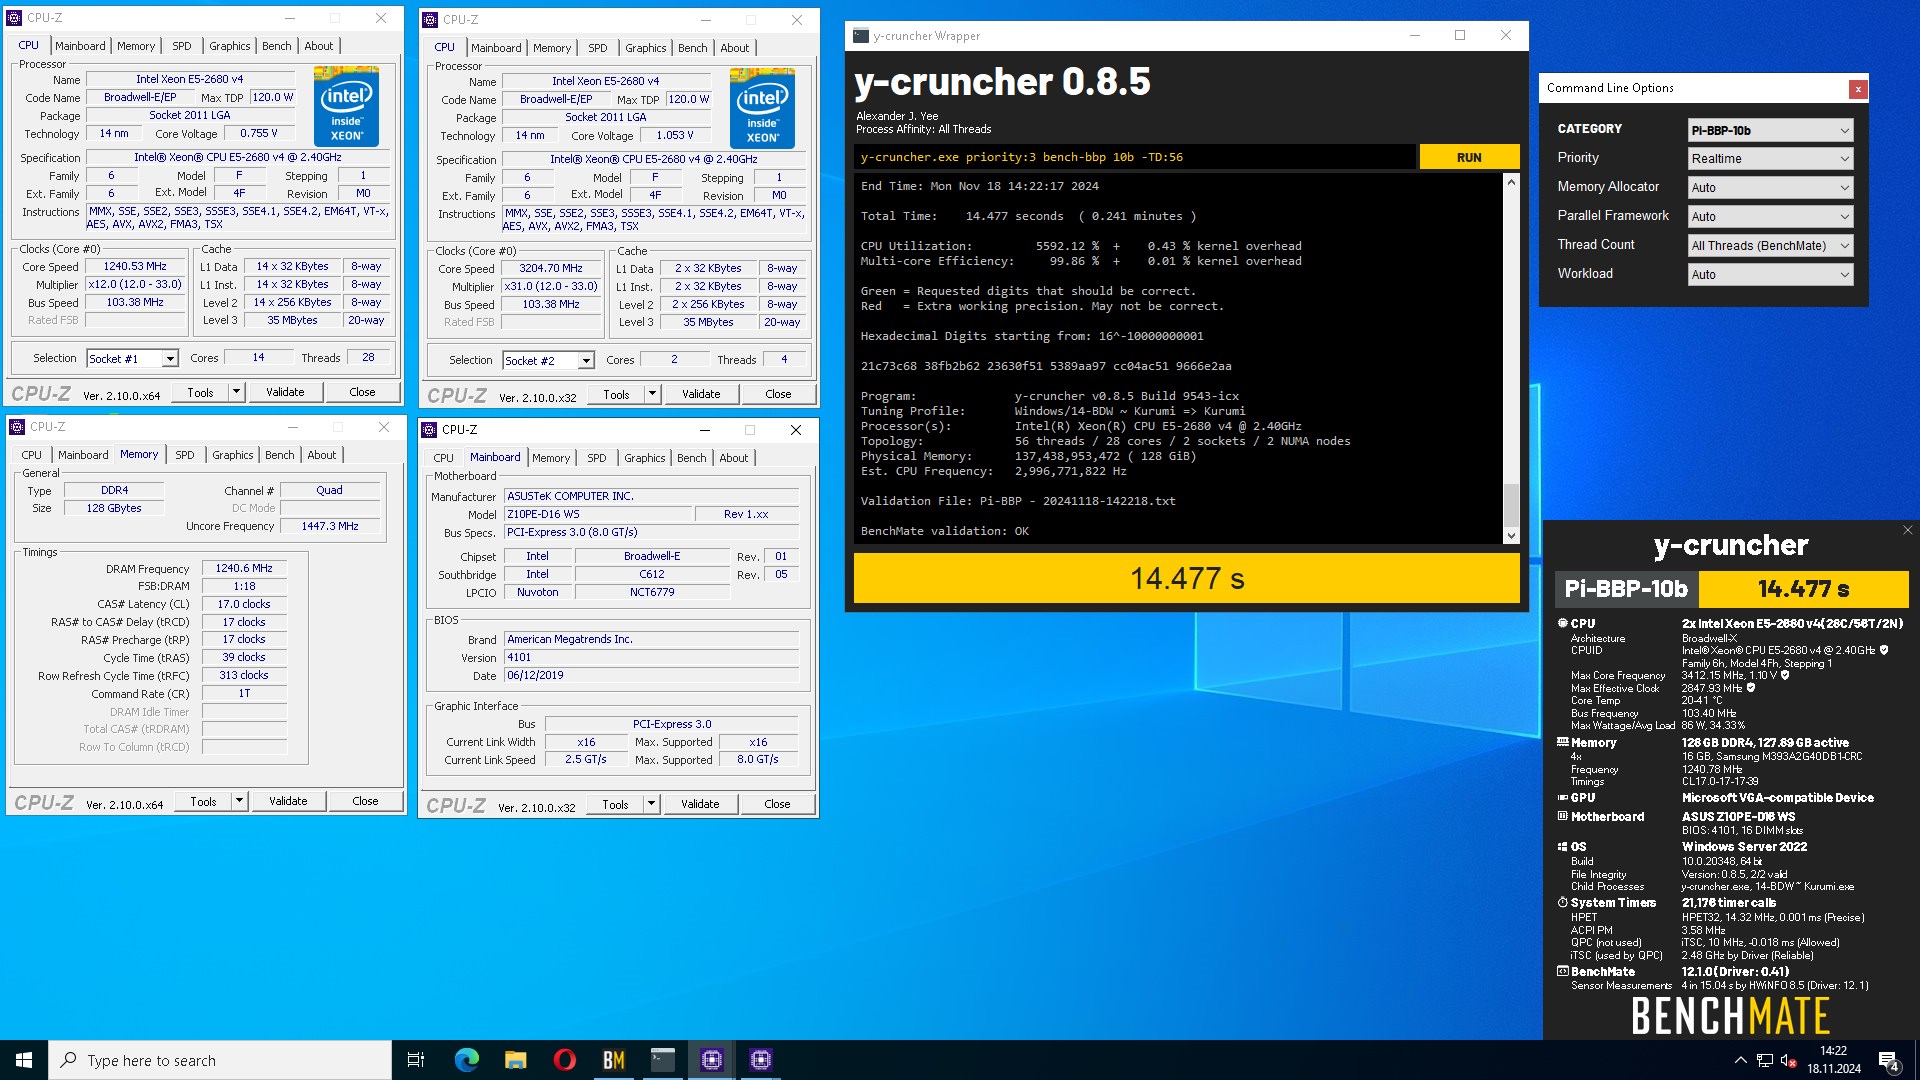Switch to the y-cruncher console taskbar icon
This screenshot has height=1080, width=1920.
pyautogui.click(x=662, y=1060)
